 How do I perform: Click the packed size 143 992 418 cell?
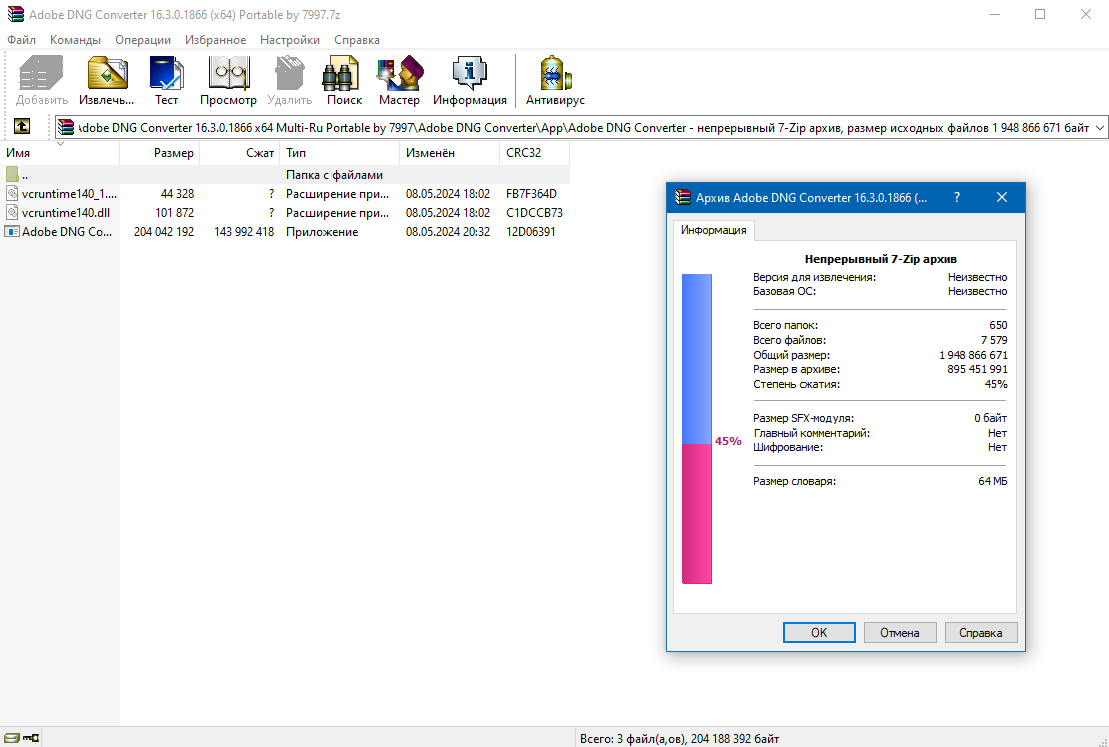point(244,231)
